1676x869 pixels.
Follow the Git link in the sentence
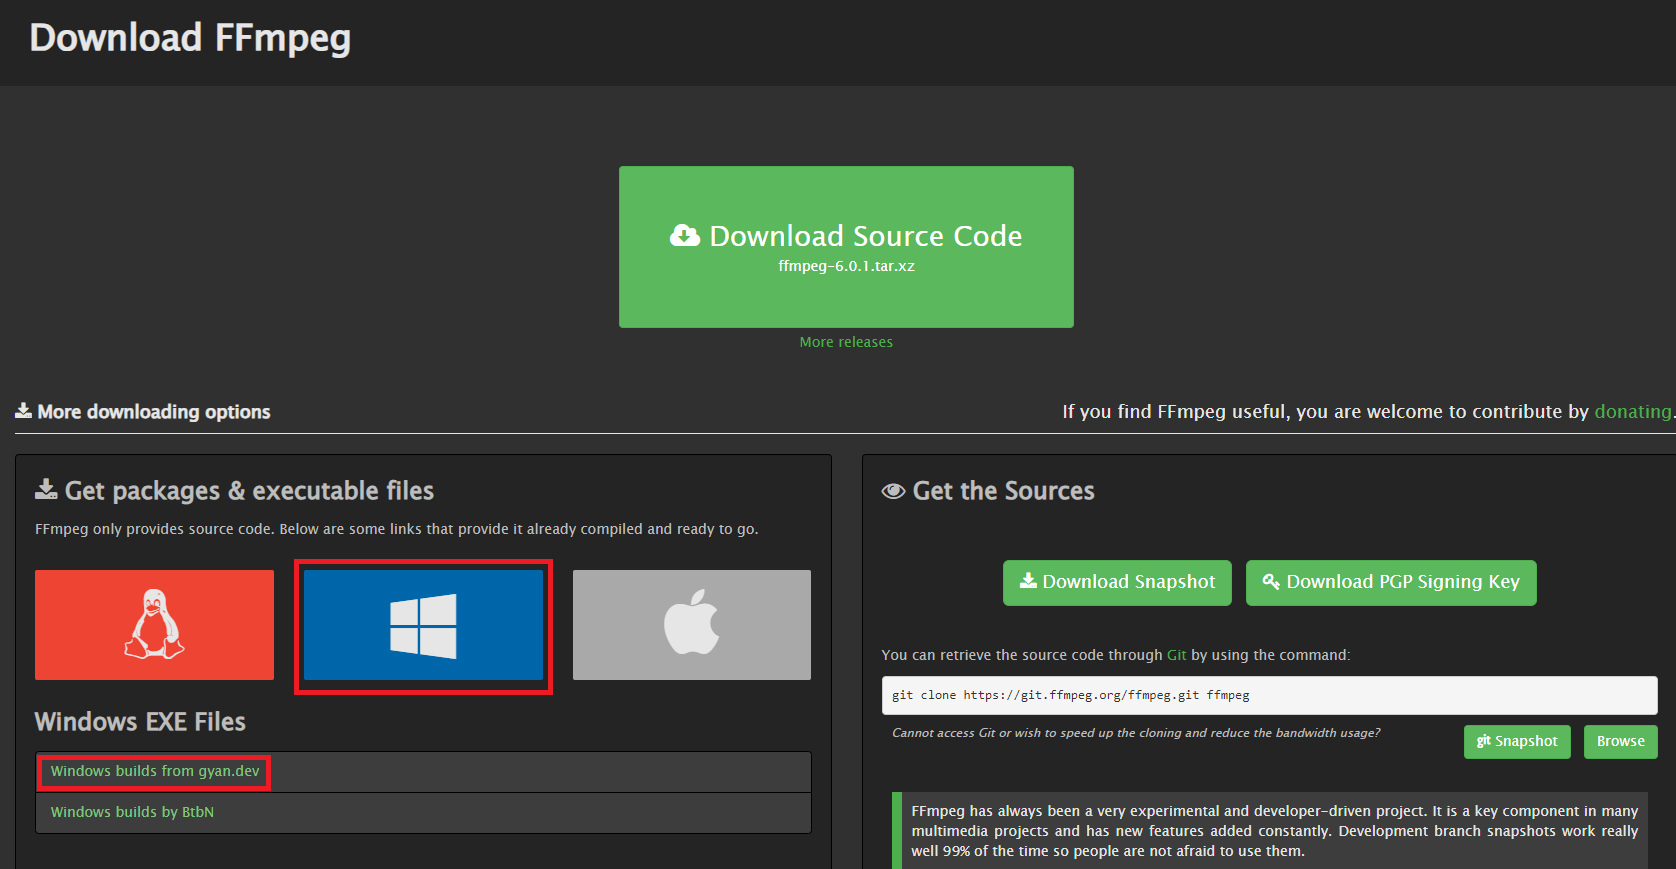1176,655
